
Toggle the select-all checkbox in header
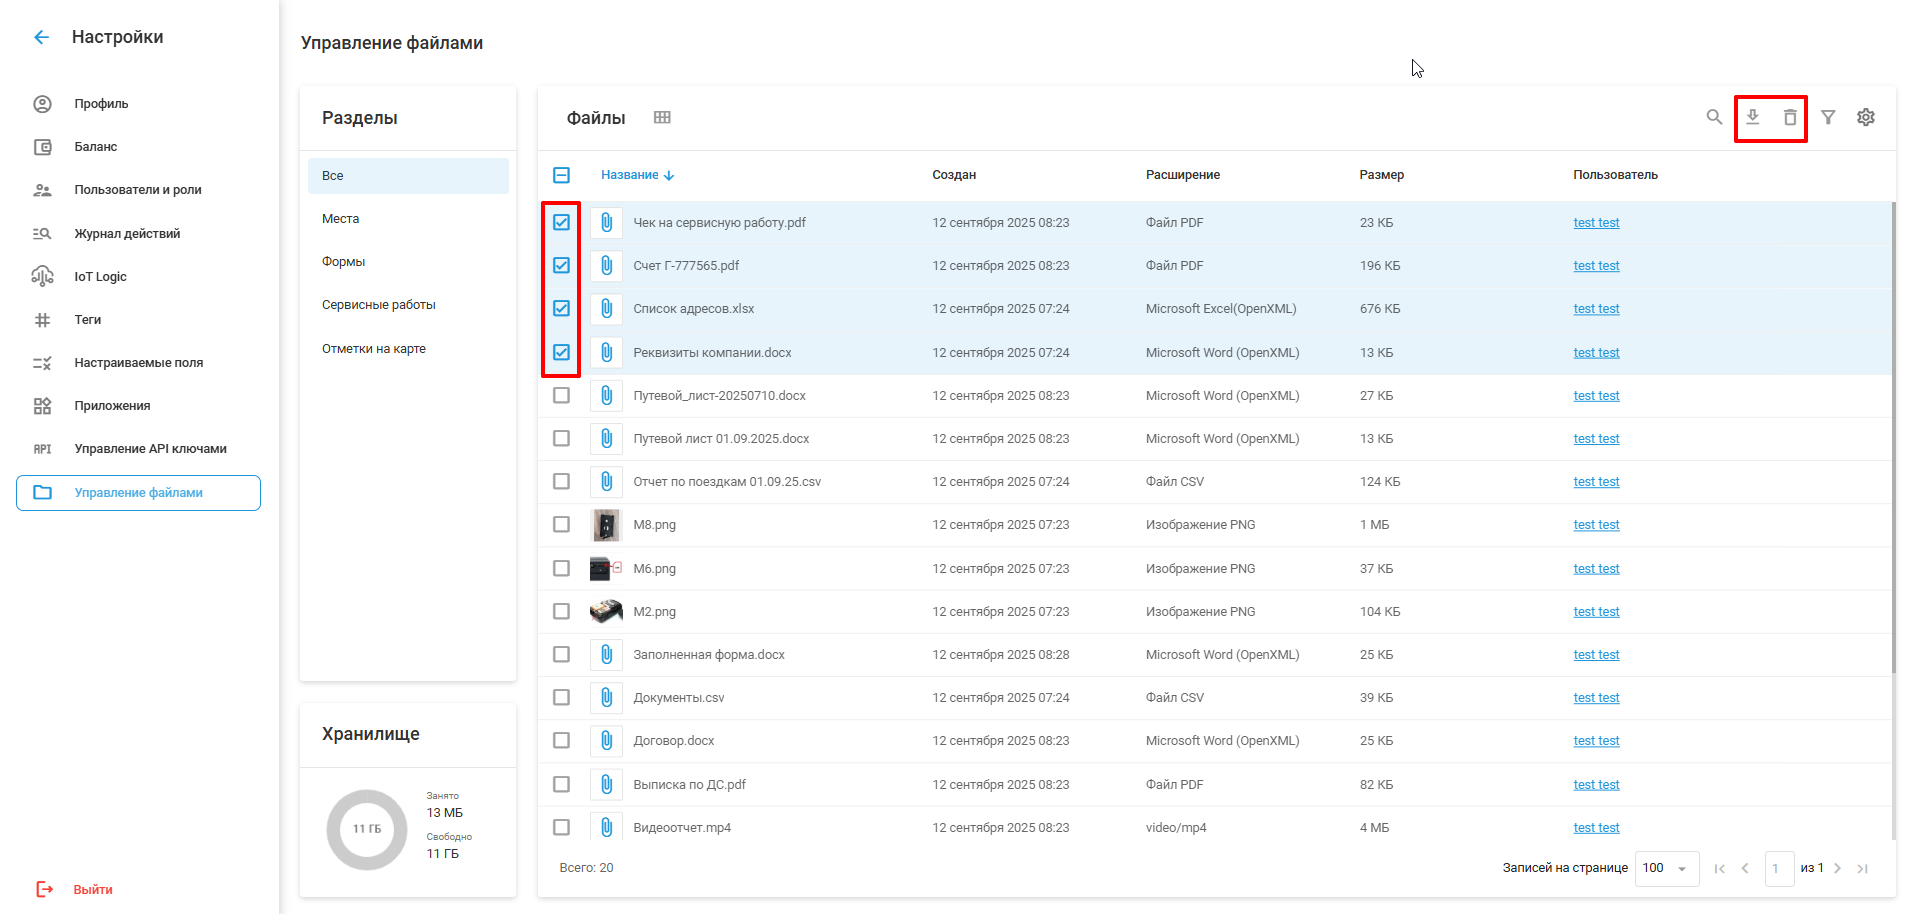(562, 175)
